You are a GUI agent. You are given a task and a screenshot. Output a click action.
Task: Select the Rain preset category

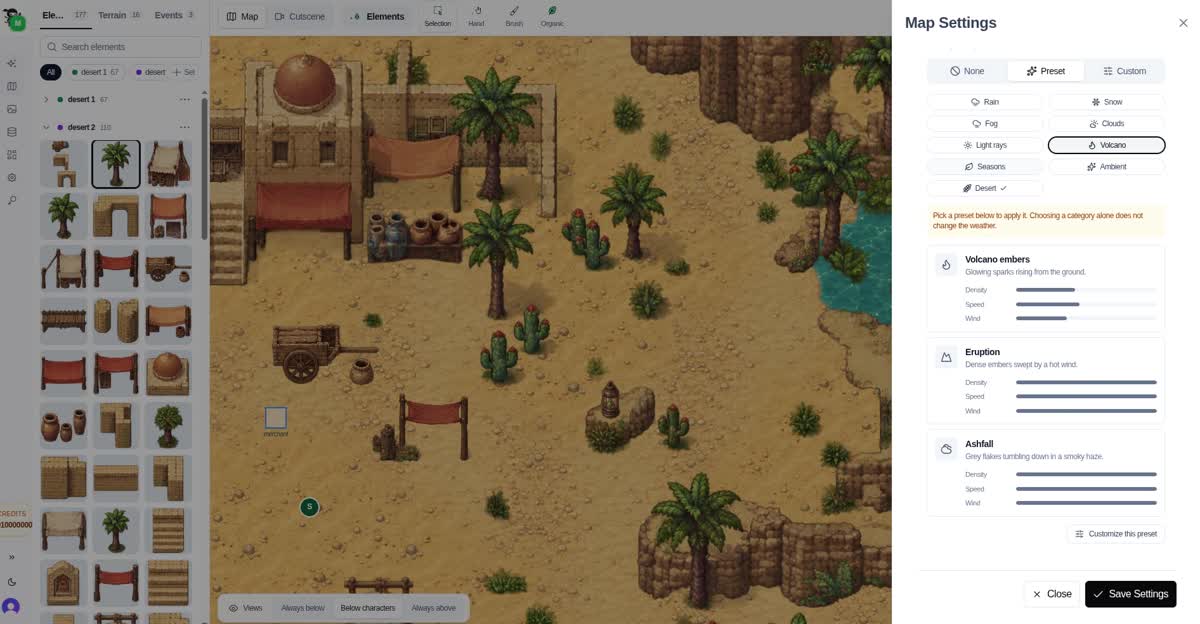(x=985, y=102)
